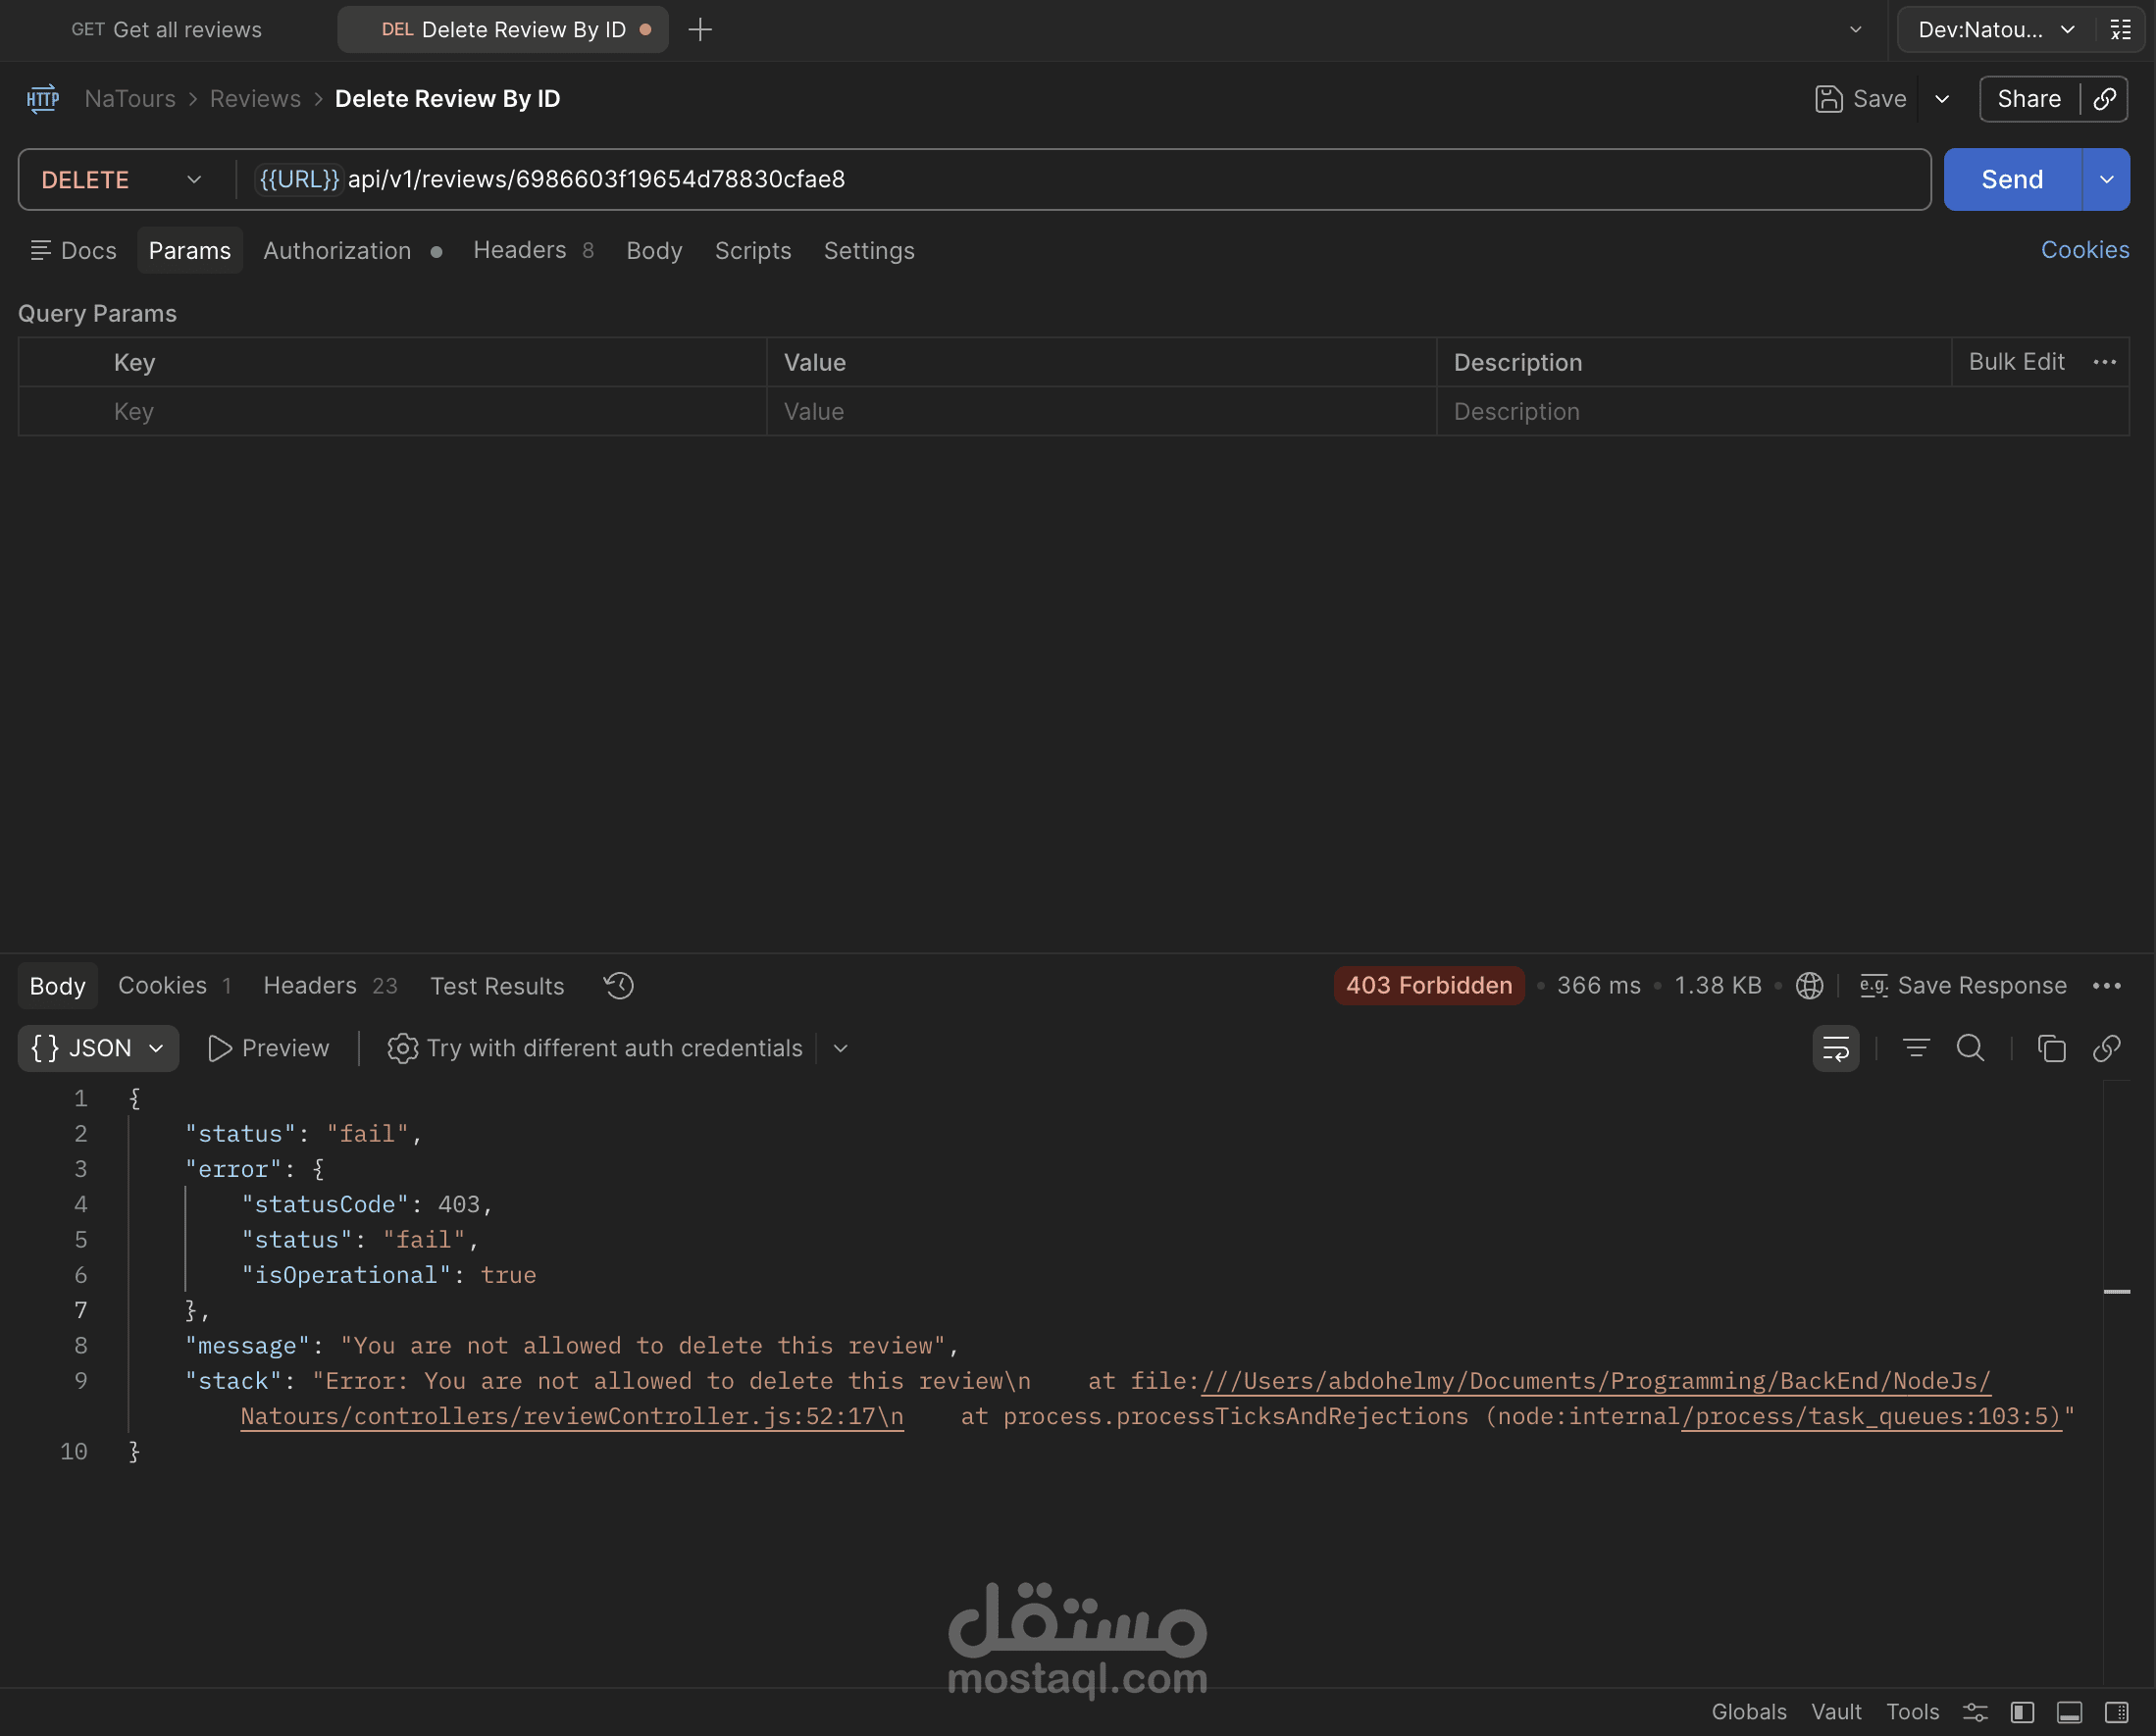Switch to the Authorization tab

click(x=337, y=251)
